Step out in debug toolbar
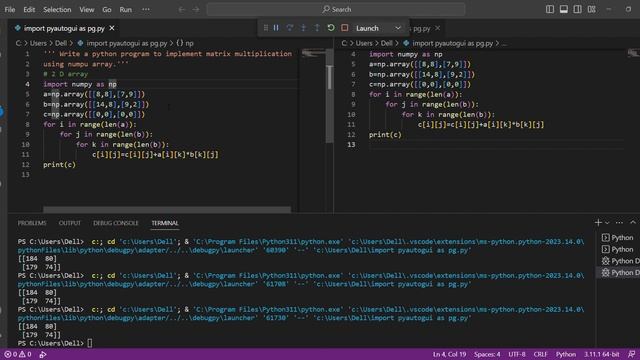 pyautogui.click(x=317, y=28)
